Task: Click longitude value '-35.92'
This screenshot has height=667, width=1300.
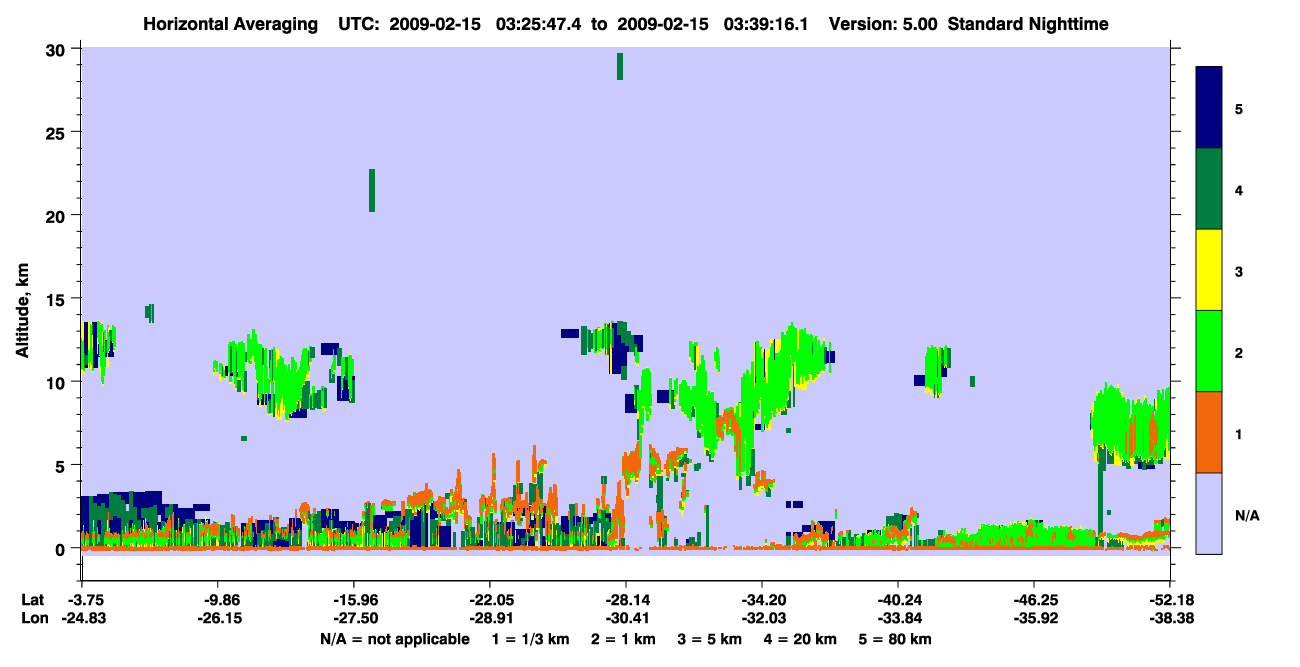Action: point(1034,619)
